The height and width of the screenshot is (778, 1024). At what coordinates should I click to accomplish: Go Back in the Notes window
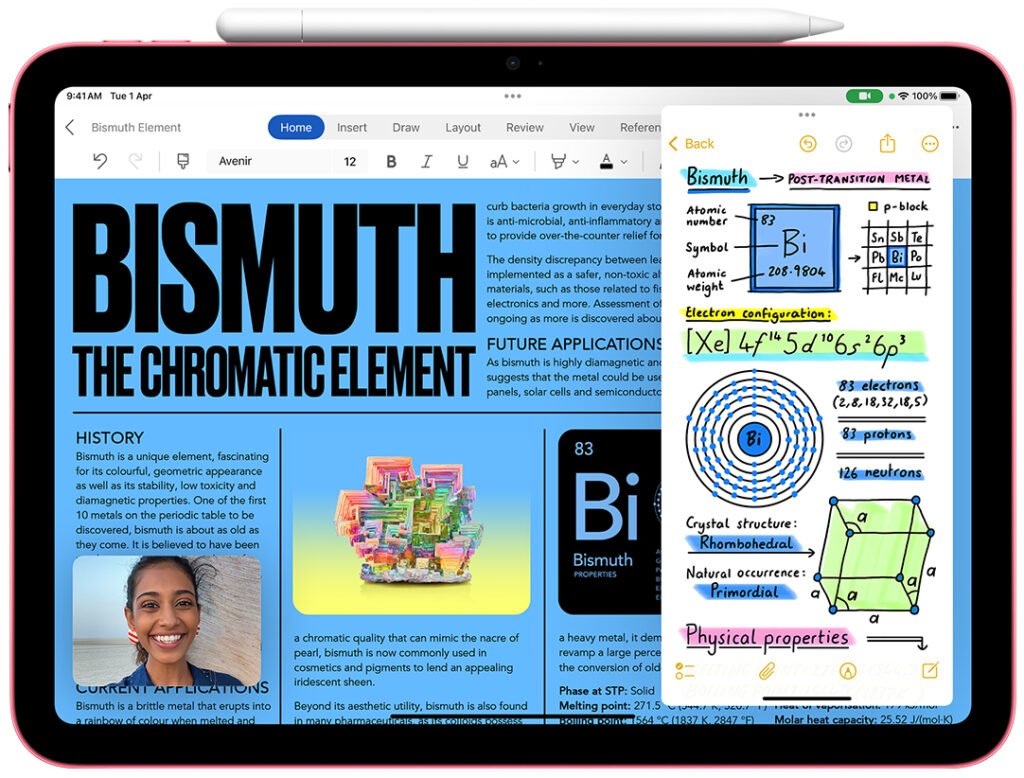point(691,144)
